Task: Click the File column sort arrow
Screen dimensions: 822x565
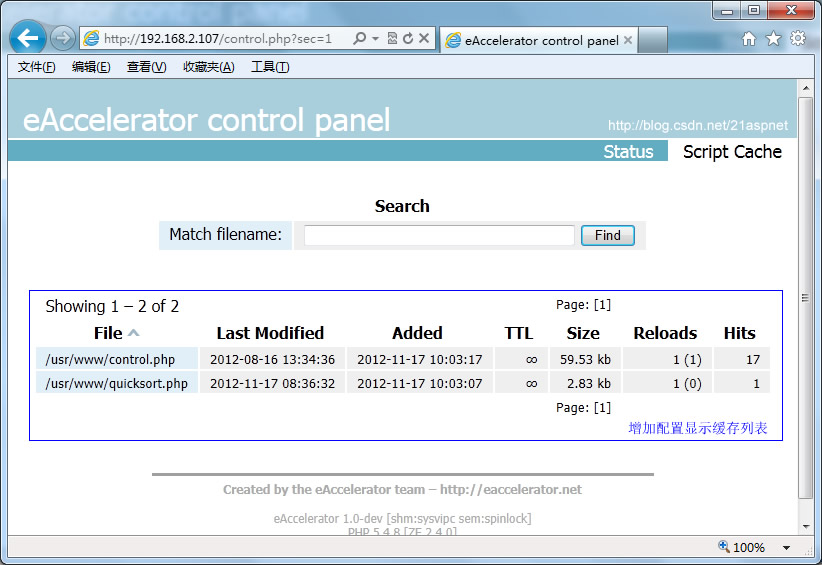Action: pos(134,333)
